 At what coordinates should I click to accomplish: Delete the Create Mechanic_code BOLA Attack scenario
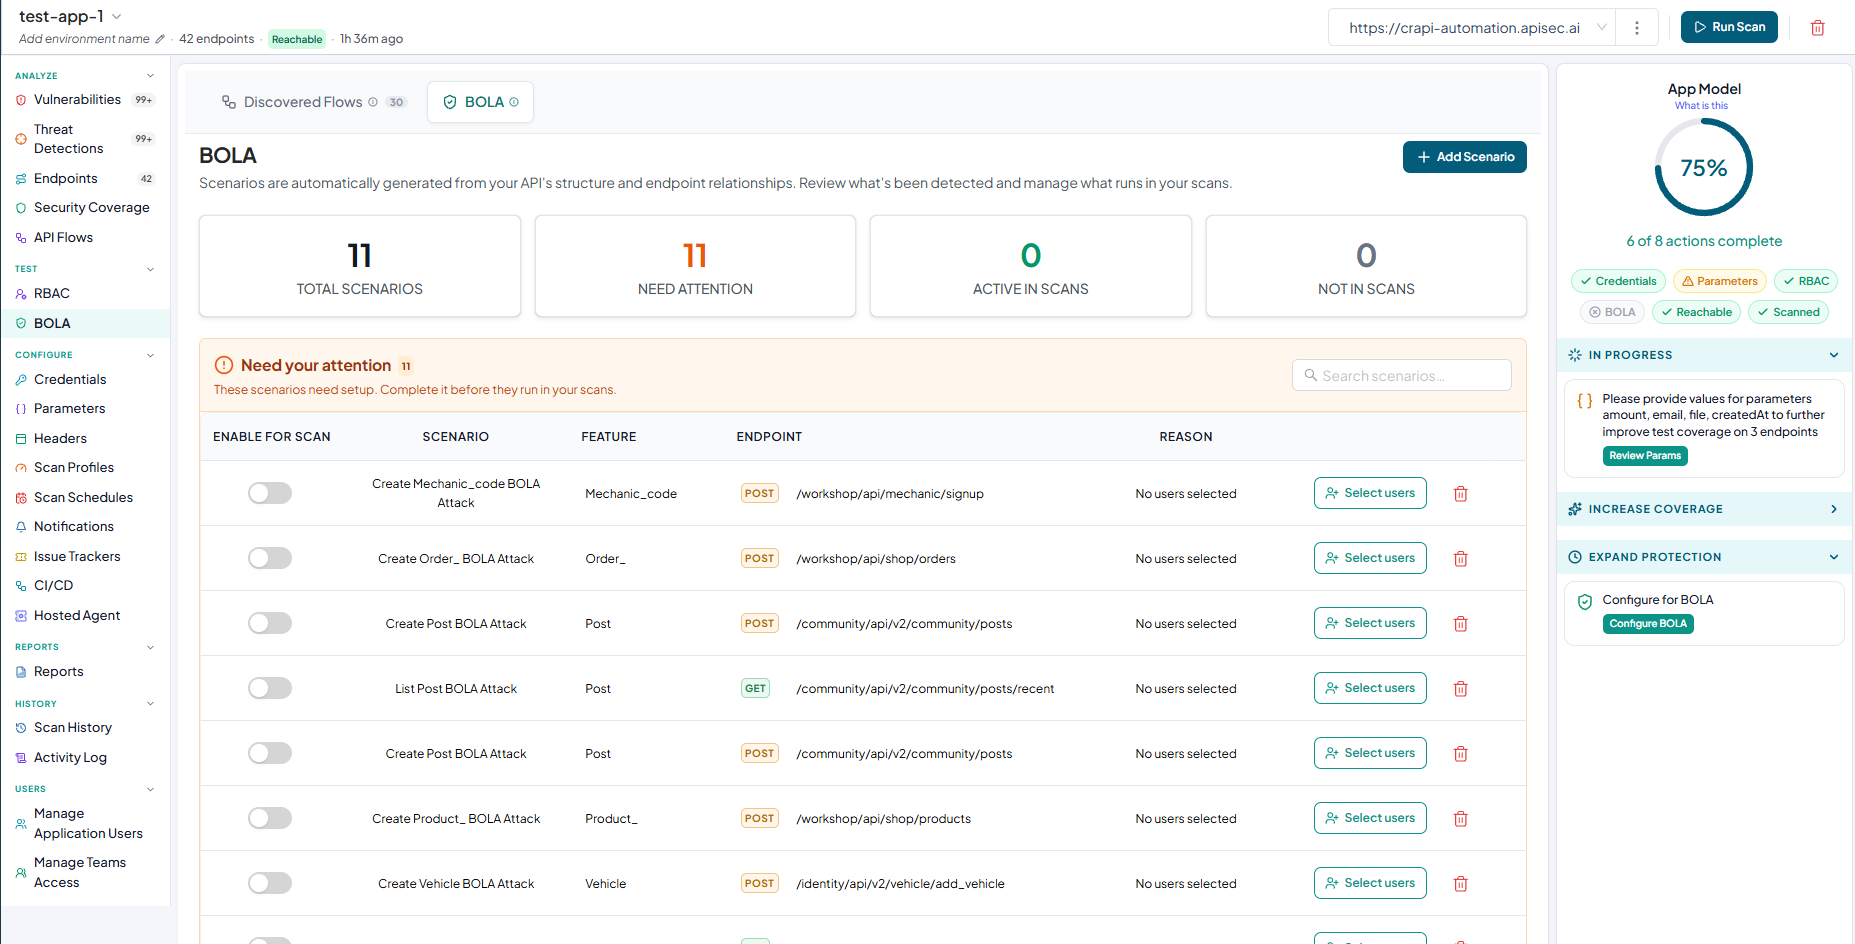(1460, 493)
